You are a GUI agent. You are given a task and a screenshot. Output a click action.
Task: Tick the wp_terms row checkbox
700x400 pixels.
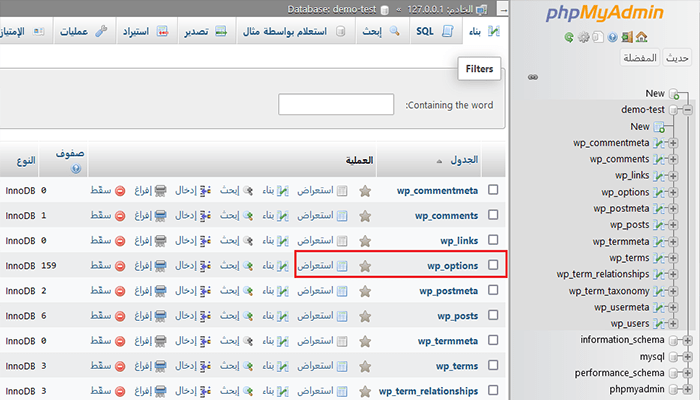493,365
